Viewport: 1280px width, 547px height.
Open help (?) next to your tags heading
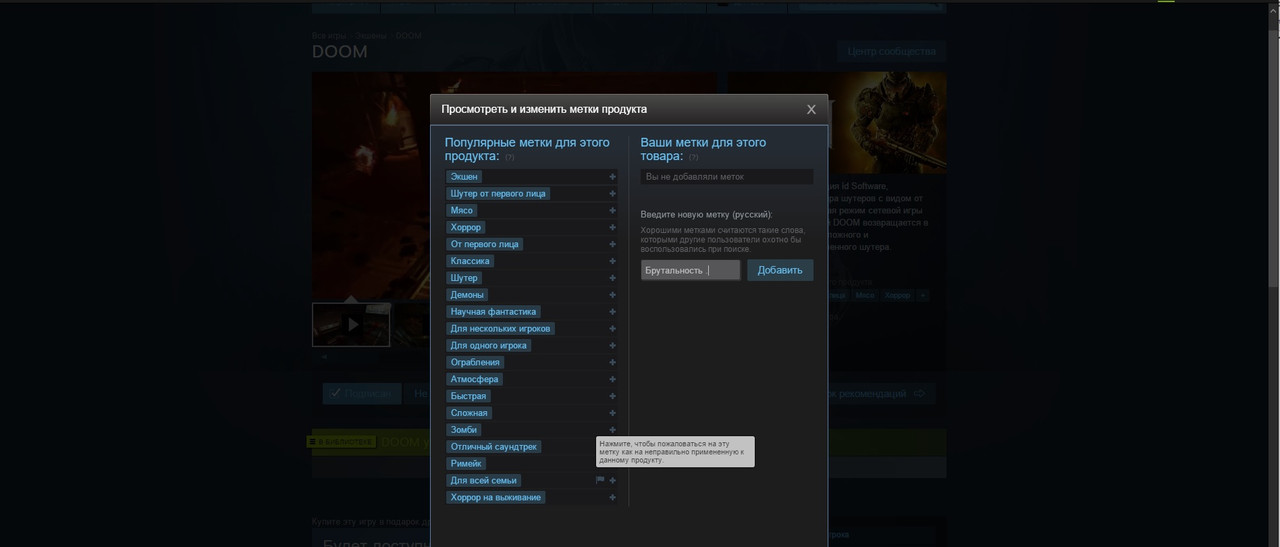point(693,157)
